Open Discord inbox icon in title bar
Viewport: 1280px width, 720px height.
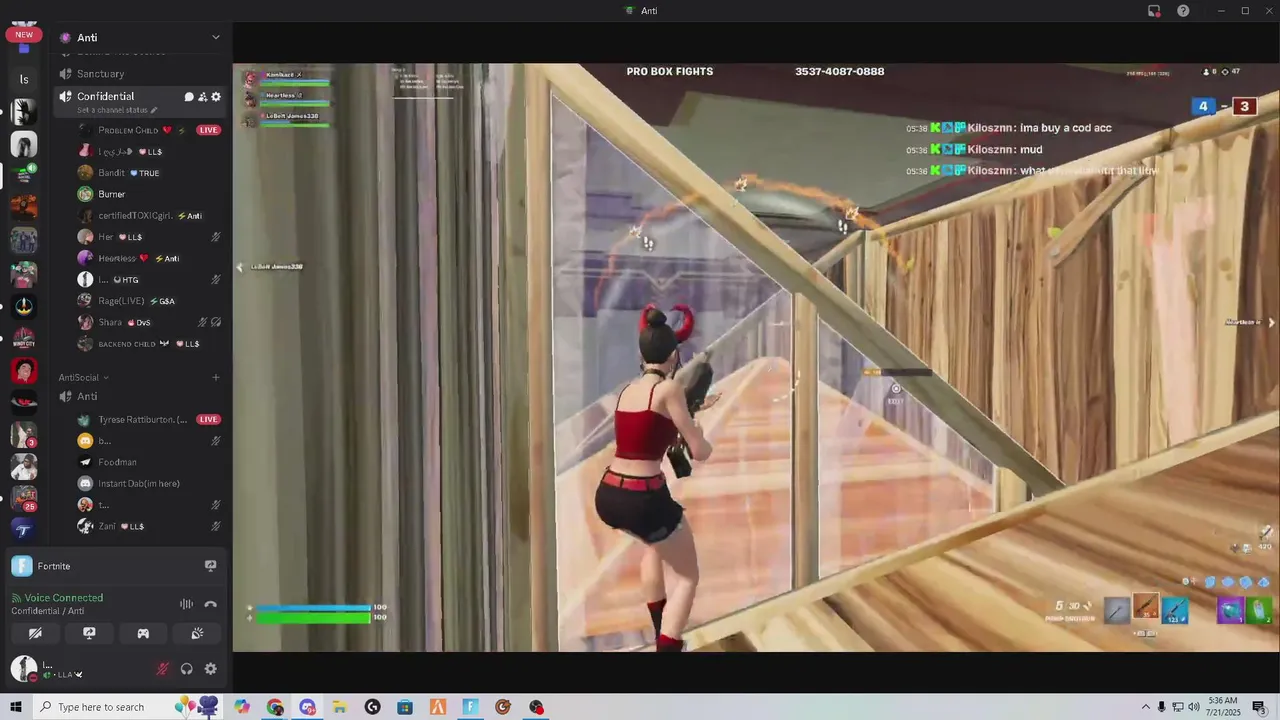click(1154, 11)
